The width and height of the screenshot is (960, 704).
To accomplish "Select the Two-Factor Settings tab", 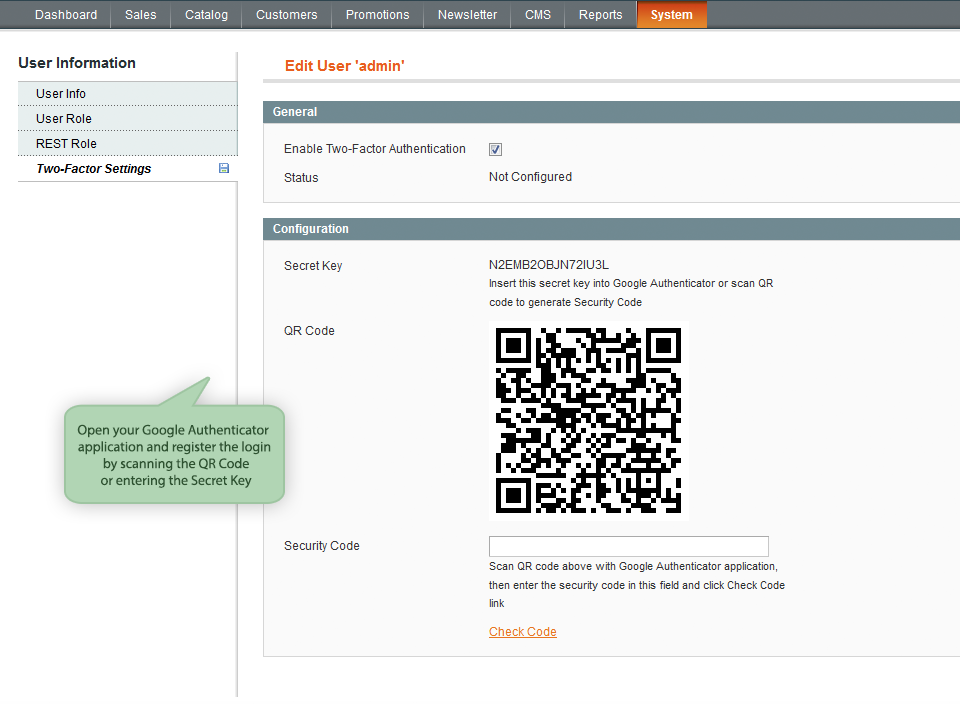I will point(127,169).
